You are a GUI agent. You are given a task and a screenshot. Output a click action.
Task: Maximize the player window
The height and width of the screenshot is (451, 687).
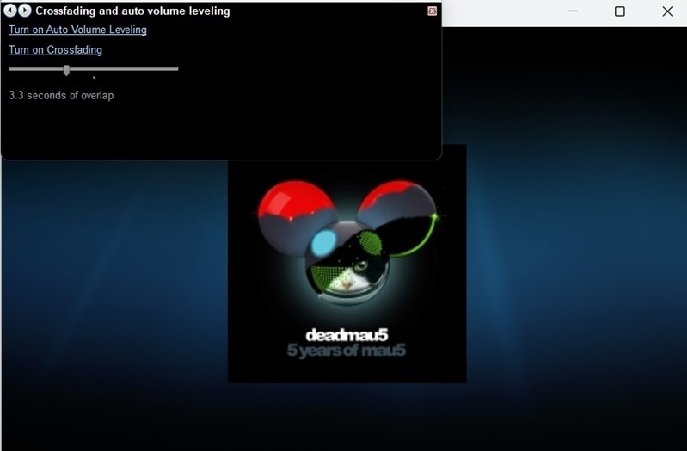(x=620, y=11)
